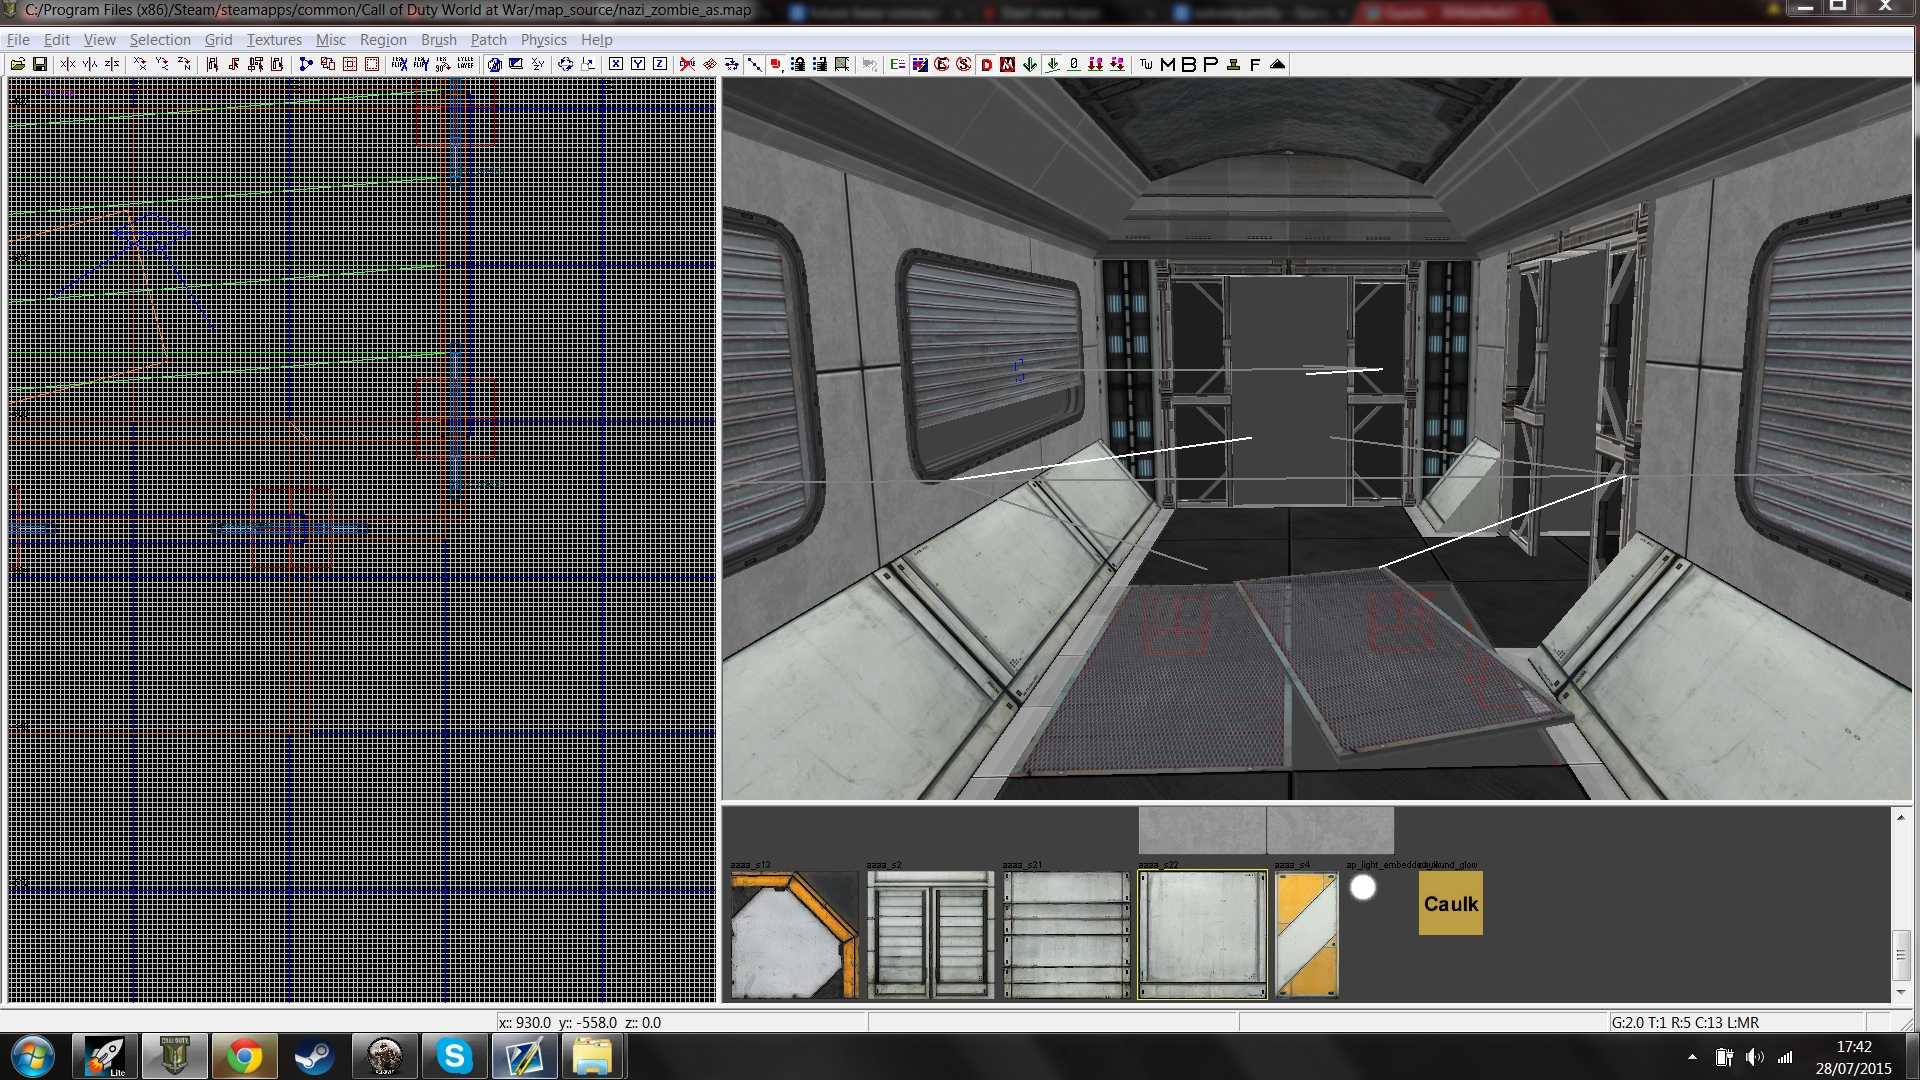Click the green E entity list icon
The height and width of the screenshot is (1080, 1920).
pos(897,64)
